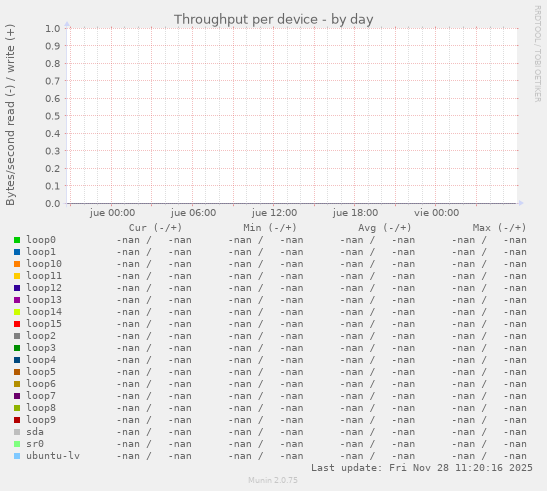Click the vie 00:00 time axis label
Screen dimensions: 547x491
tap(436, 213)
